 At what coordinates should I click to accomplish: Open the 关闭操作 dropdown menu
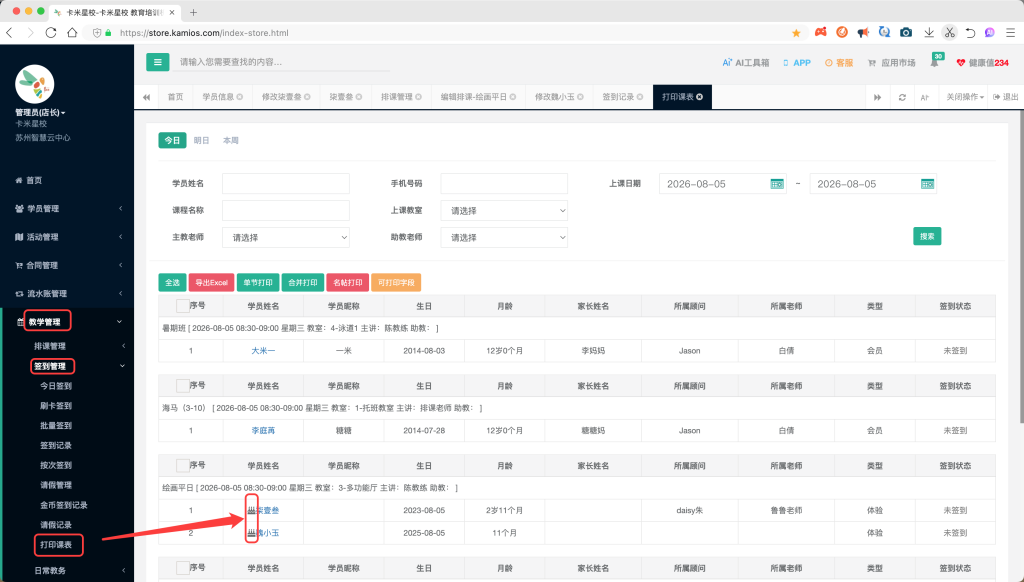point(965,97)
